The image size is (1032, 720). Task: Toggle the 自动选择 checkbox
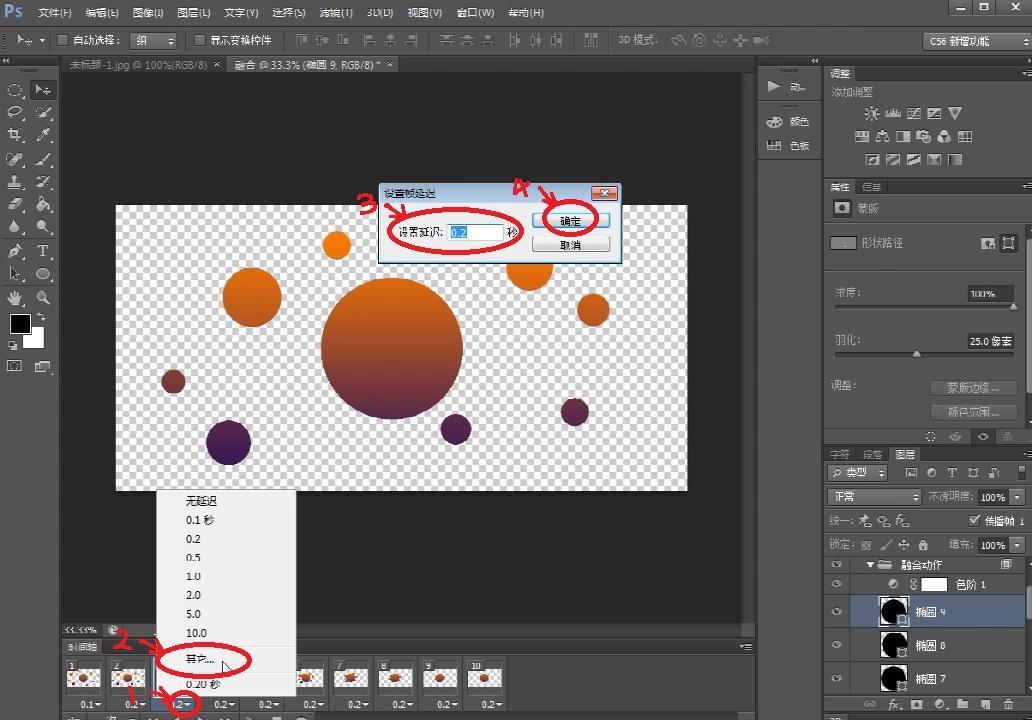[63, 40]
